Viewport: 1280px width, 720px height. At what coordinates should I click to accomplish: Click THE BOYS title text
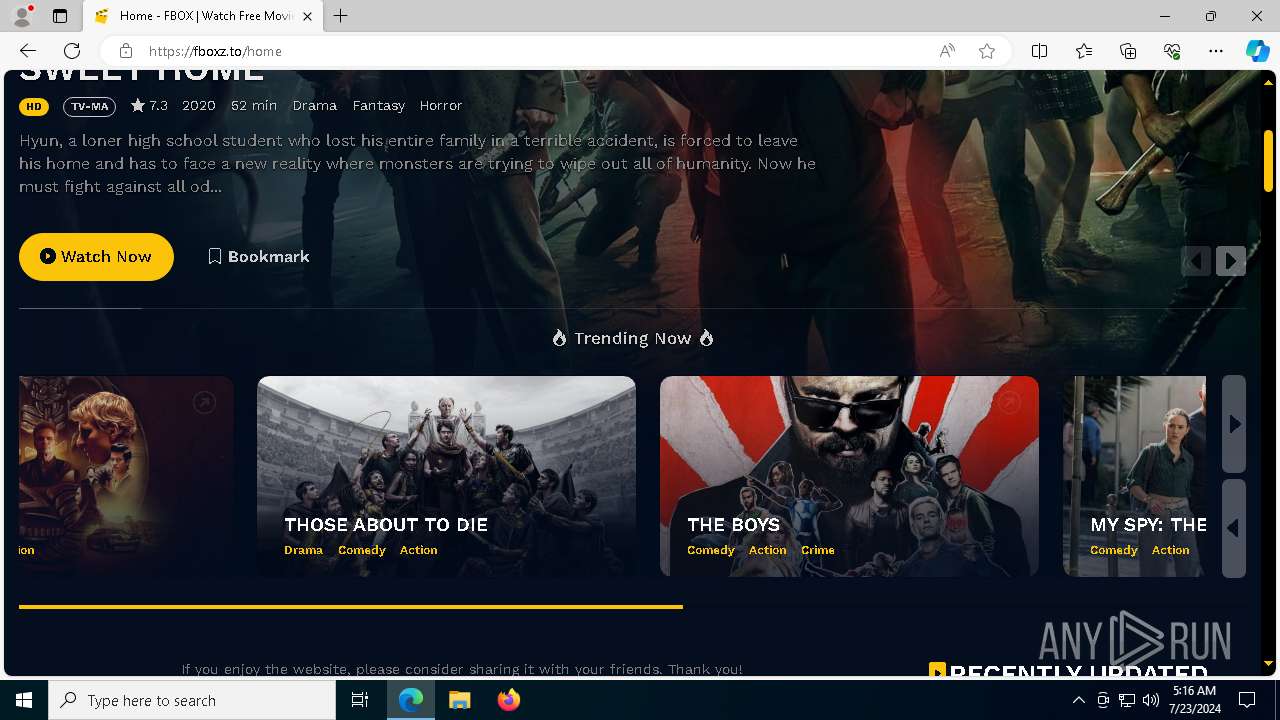click(733, 525)
